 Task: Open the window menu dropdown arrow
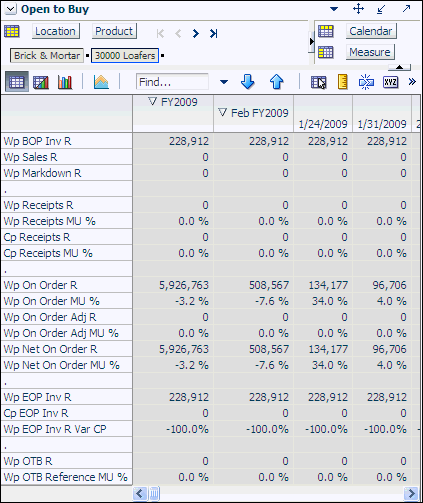point(334,9)
